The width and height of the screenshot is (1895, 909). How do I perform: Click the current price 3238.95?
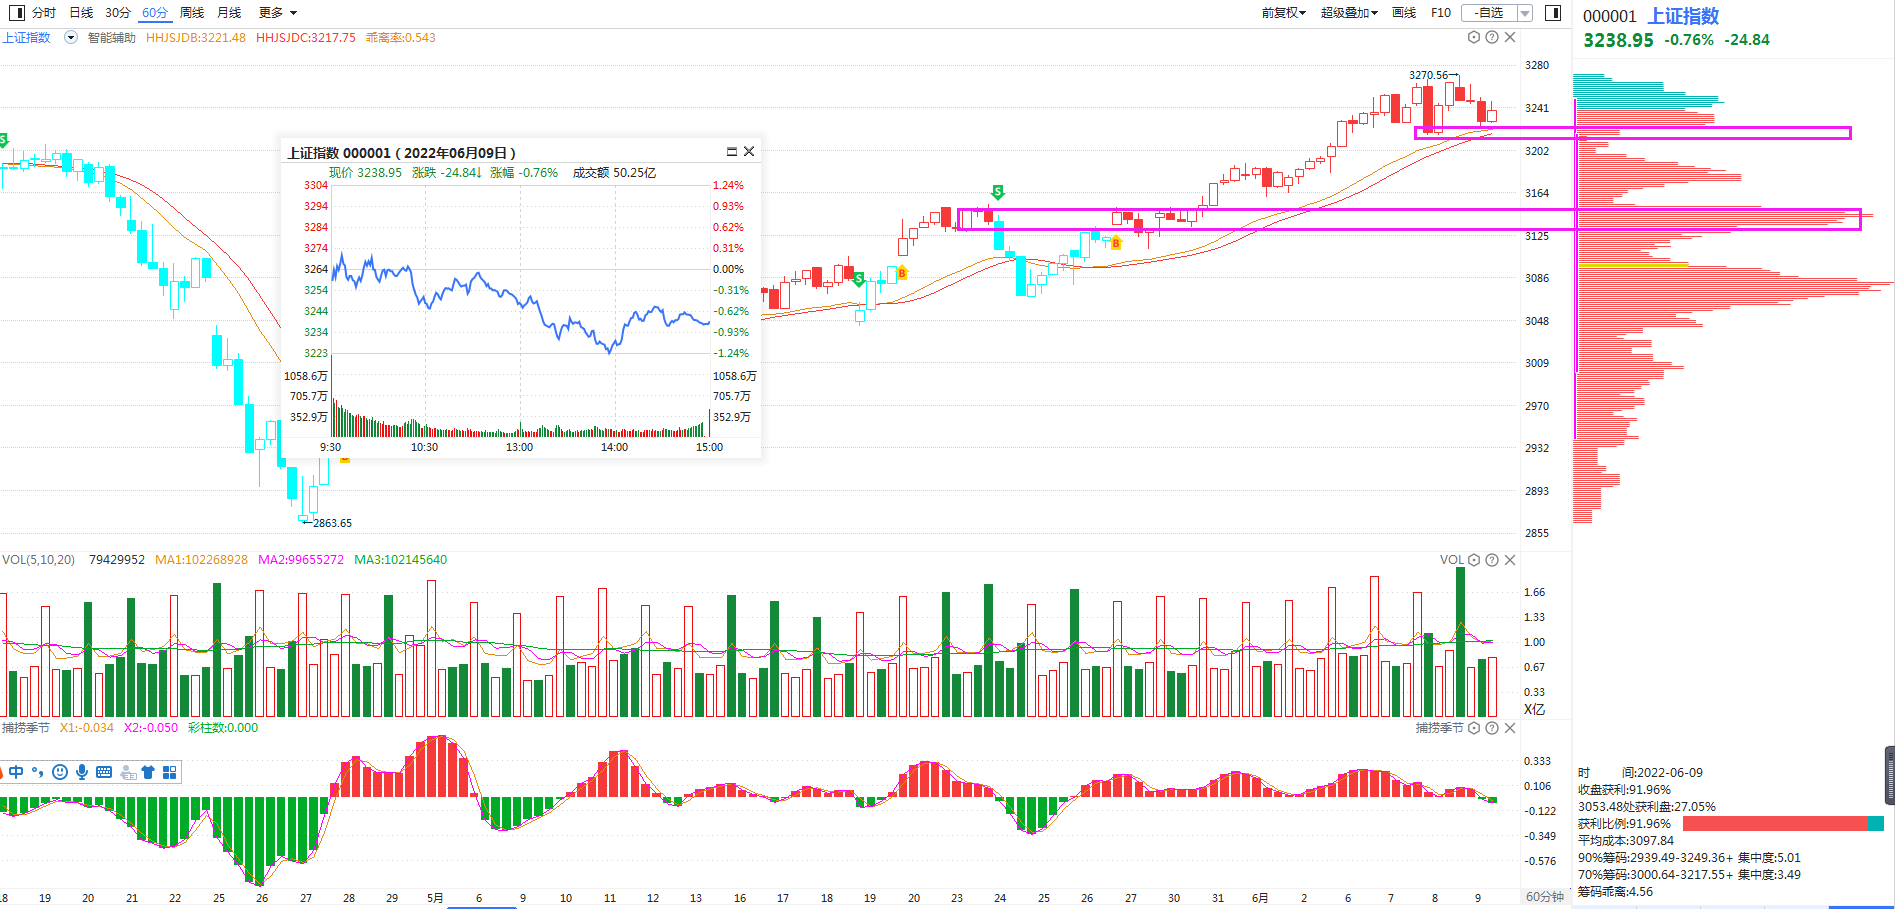[1618, 40]
